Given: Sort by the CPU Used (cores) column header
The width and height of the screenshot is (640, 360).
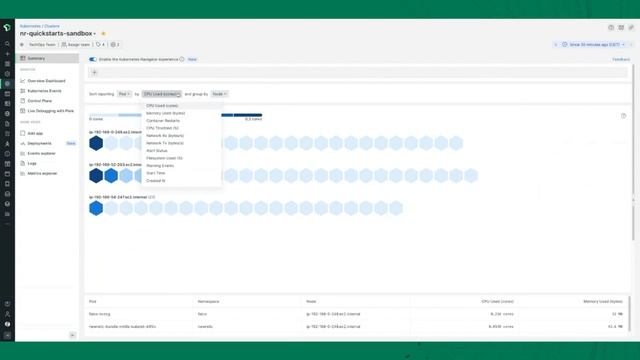Looking at the screenshot, I should click(497, 302).
